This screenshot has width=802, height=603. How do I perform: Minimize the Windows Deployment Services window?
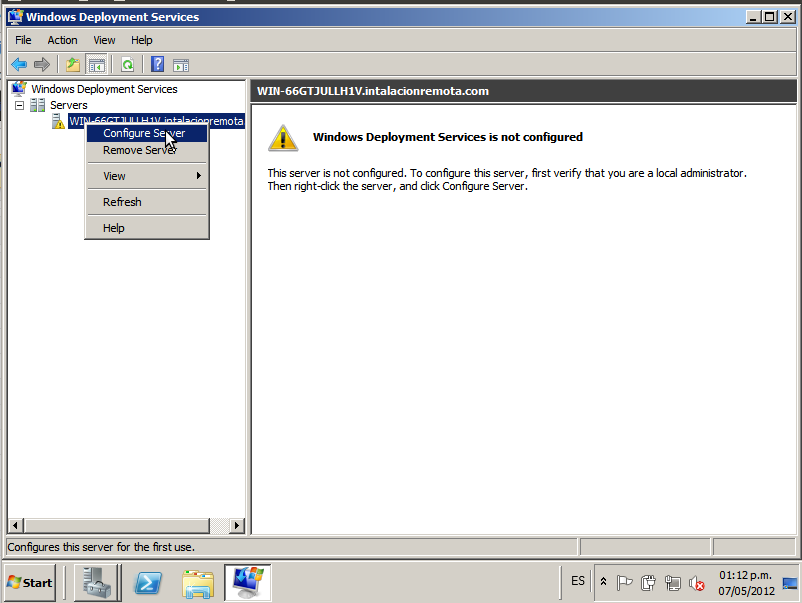(752, 17)
